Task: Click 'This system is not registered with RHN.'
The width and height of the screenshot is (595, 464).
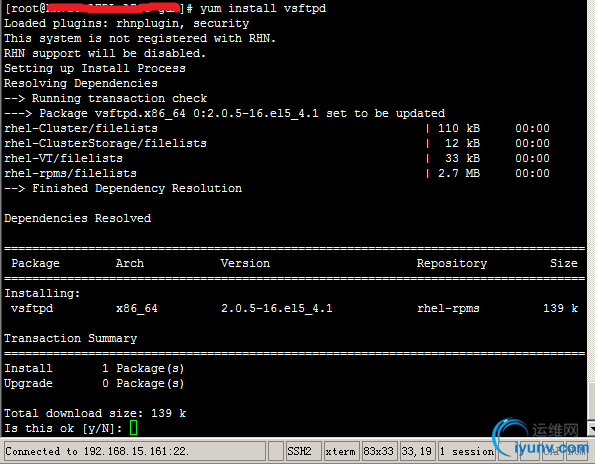Action: coord(140,38)
